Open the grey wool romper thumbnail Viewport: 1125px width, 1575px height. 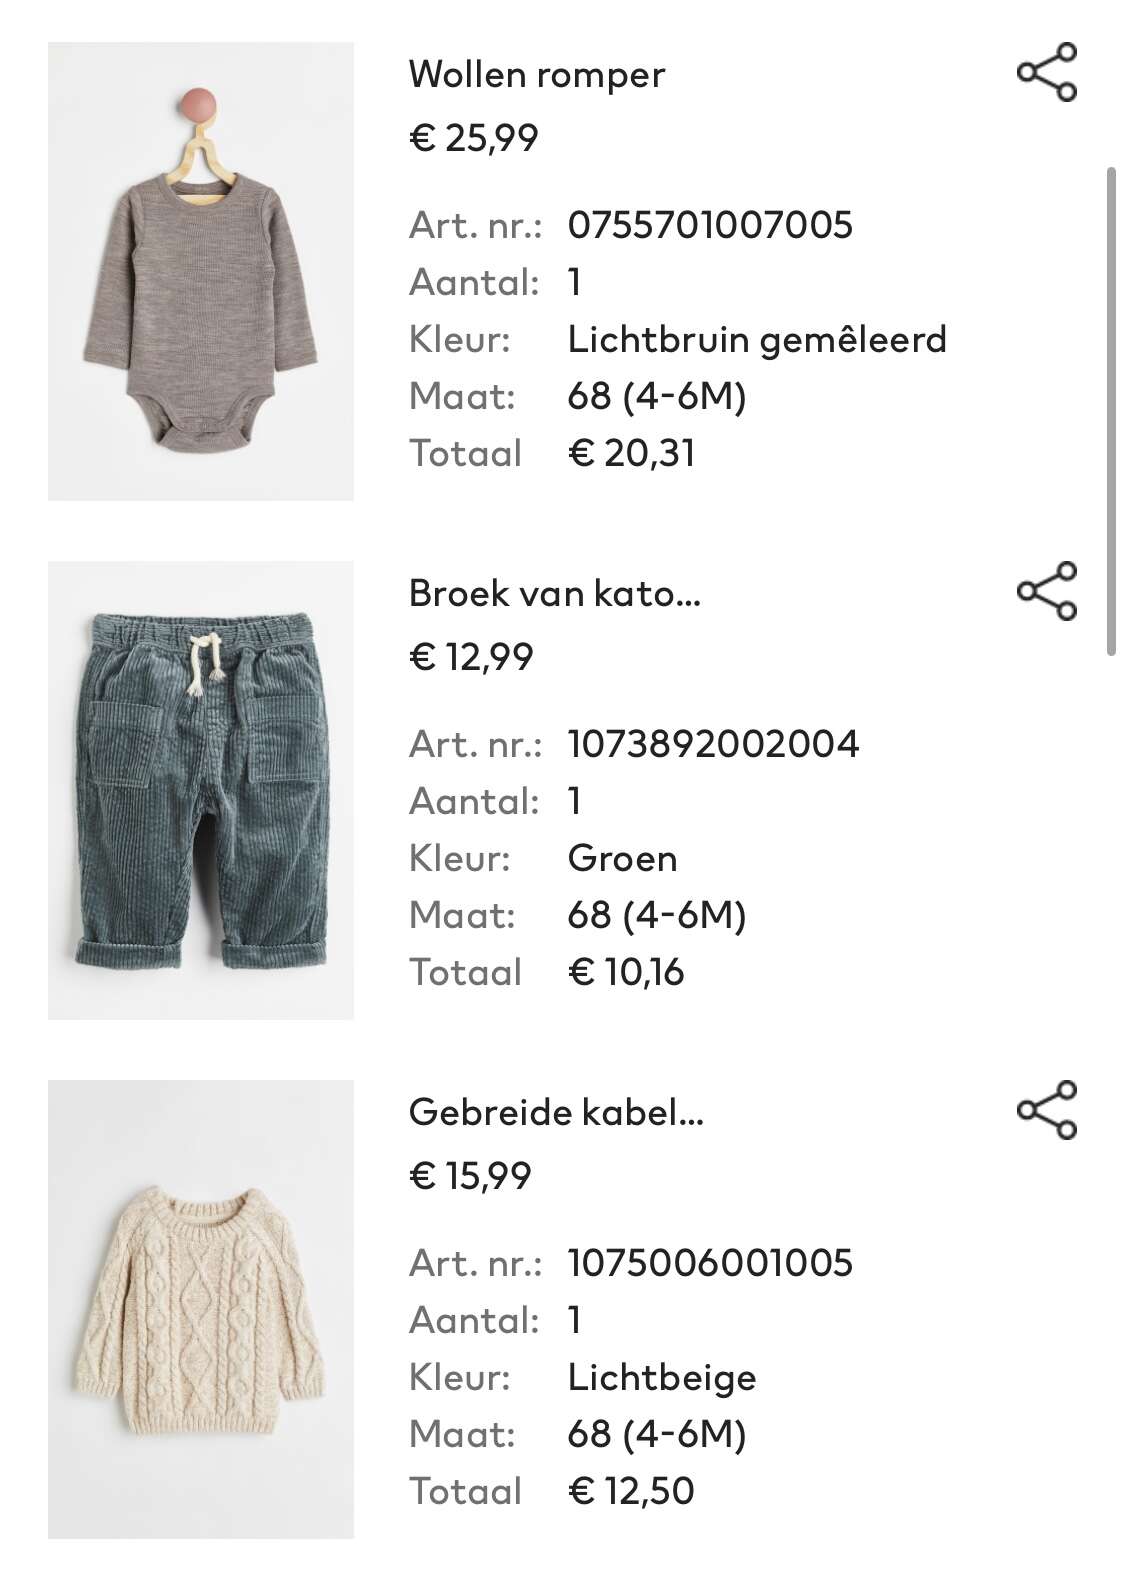[x=201, y=271]
